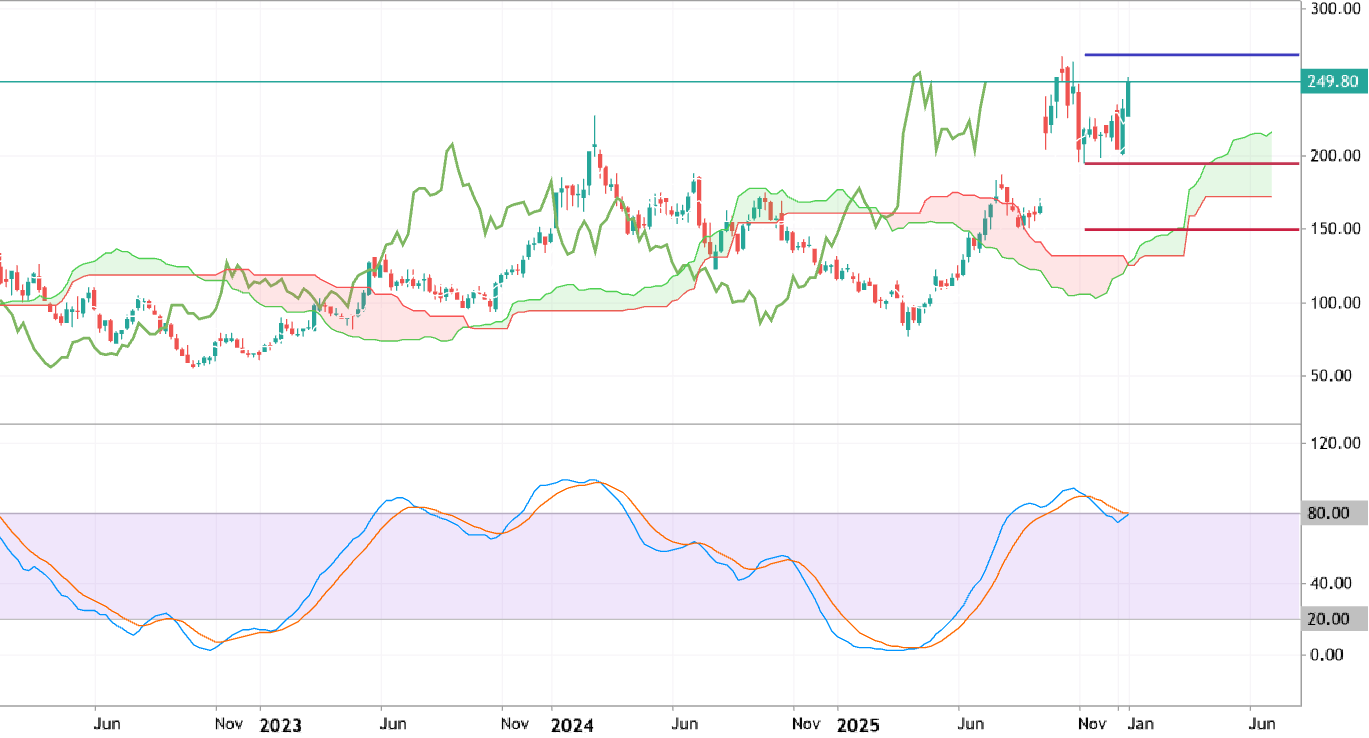Click the Jun label at far right
This screenshot has height=738, width=1369.
point(1262,722)
